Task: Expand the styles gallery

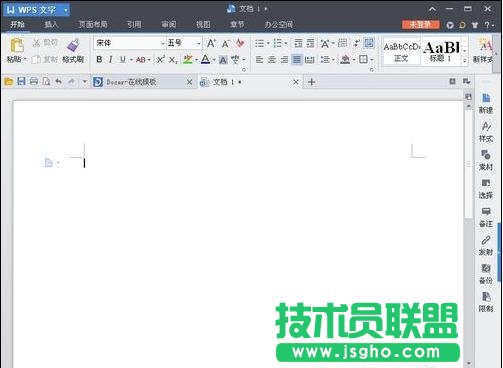Action: coord(464,60)
